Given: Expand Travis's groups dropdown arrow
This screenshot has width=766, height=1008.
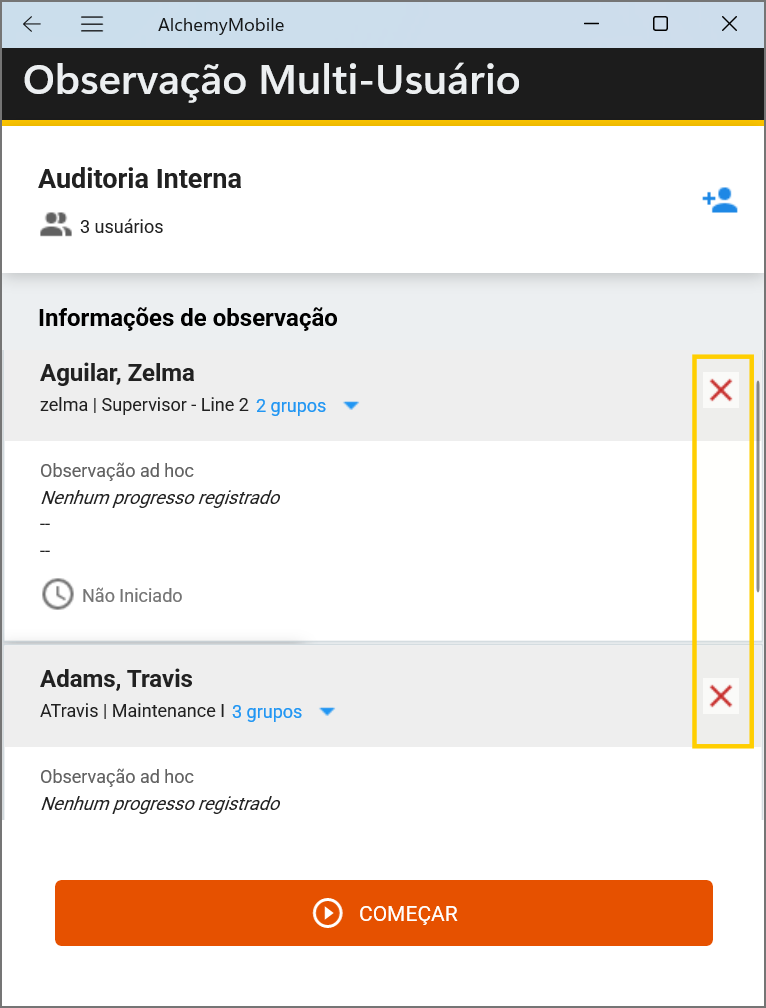Looking at the screenshot, I should (x=326, y=712).
